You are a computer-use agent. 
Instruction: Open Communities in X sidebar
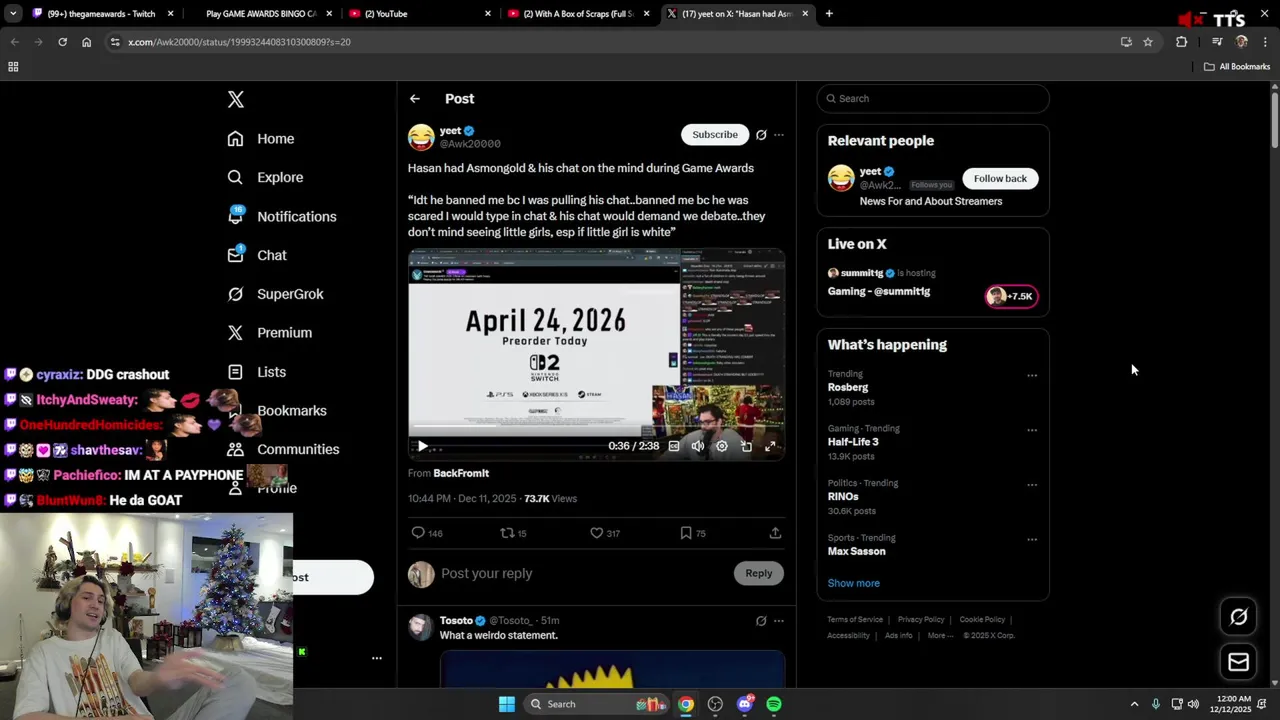coord(283,449)
